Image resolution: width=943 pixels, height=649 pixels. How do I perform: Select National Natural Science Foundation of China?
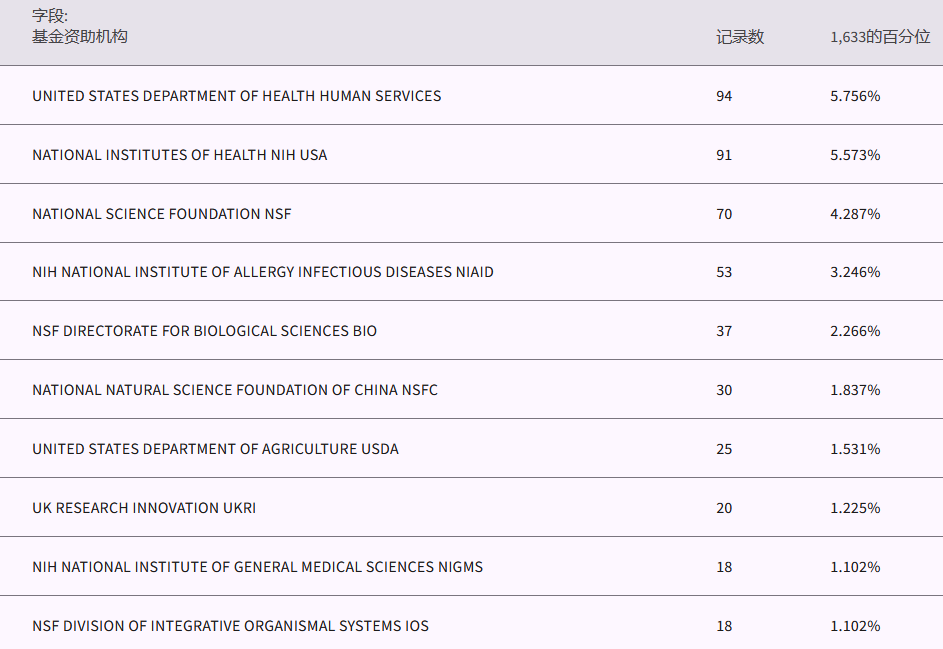coord(235,390)
